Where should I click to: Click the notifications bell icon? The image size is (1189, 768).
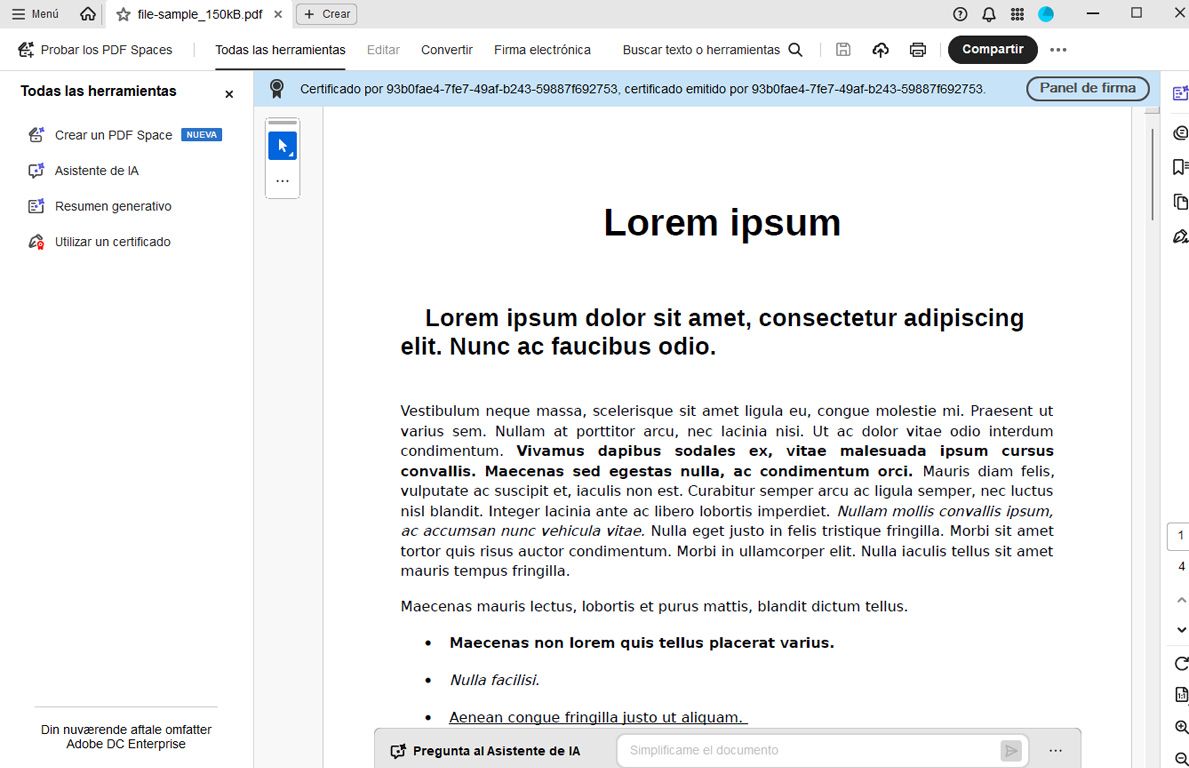988,14
